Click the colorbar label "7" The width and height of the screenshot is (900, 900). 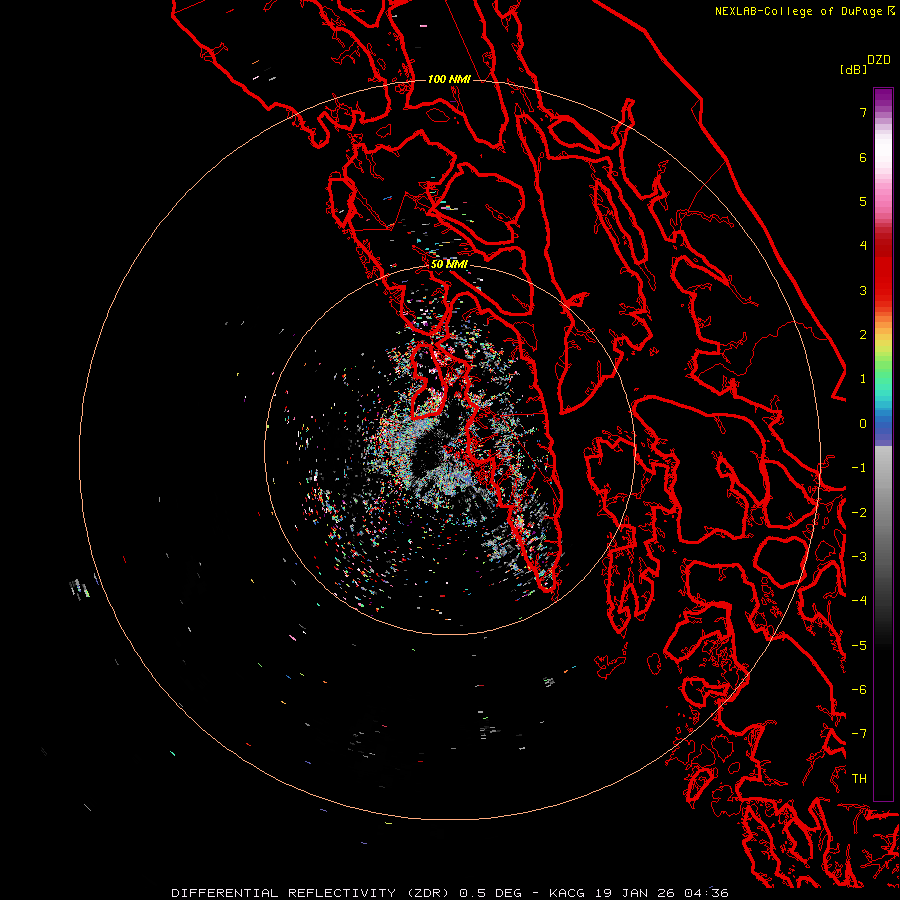point(863,112)
